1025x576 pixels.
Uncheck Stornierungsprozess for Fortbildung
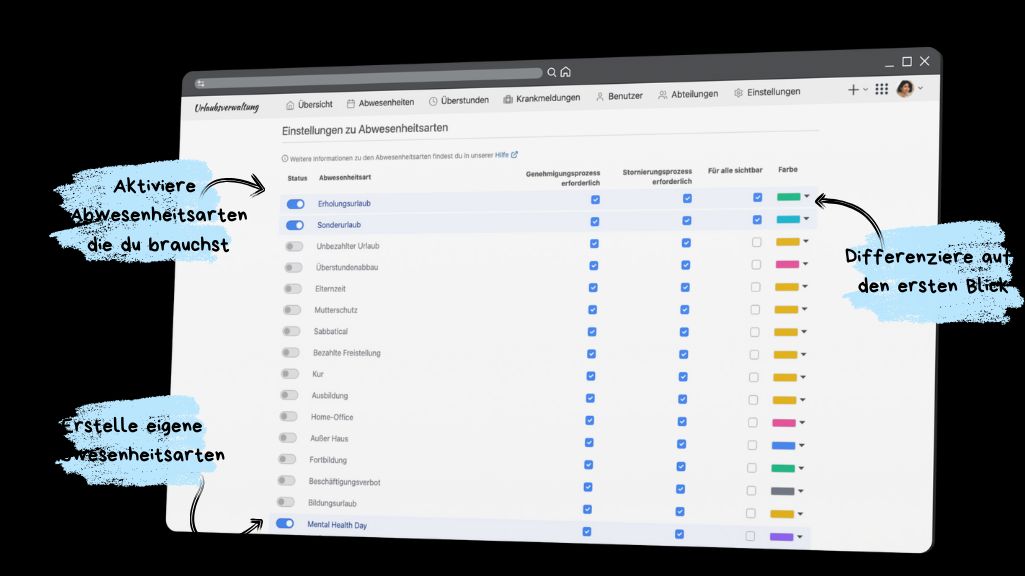click(x=681, y=466)
